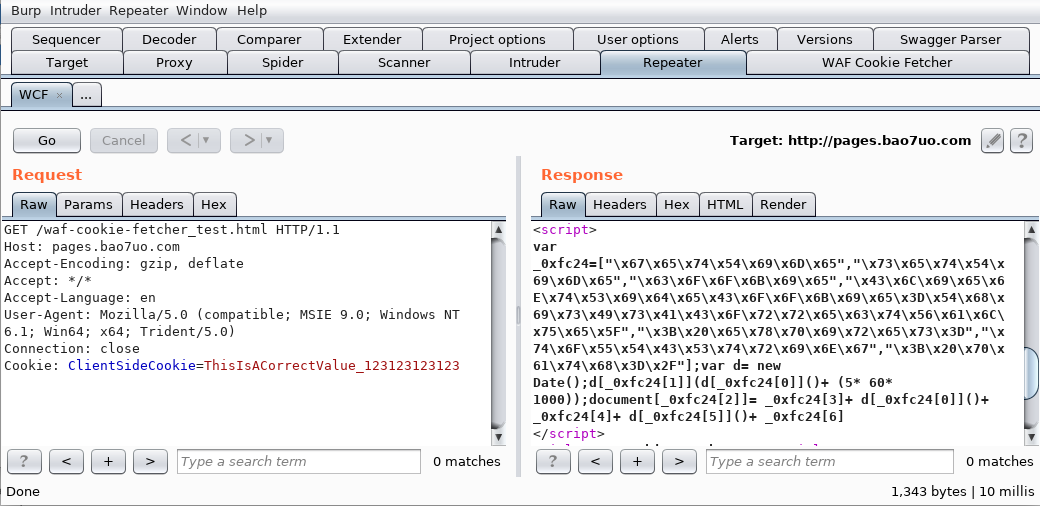
Task: Click request pane scrollbar down arrow
Action: coord(499,437)
